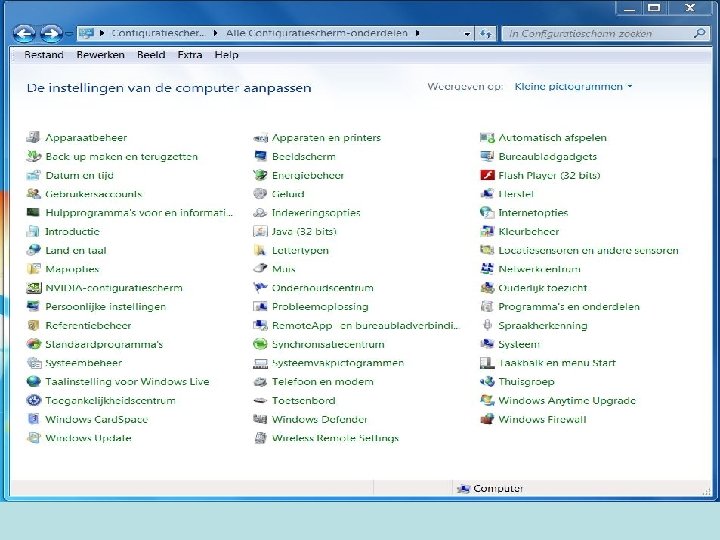Open Apparaatbeheer icon
Screen dimensions: 720x540
click(33, 137)
